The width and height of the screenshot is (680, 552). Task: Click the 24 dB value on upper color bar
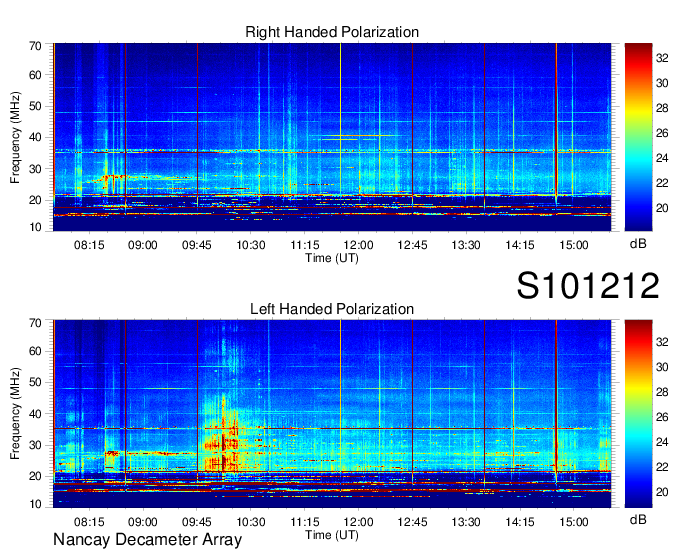point(662,158)
